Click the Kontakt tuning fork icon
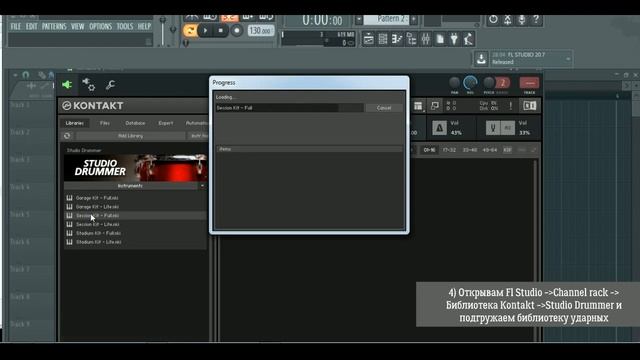 pyautogui.click(x=493, y=128)
